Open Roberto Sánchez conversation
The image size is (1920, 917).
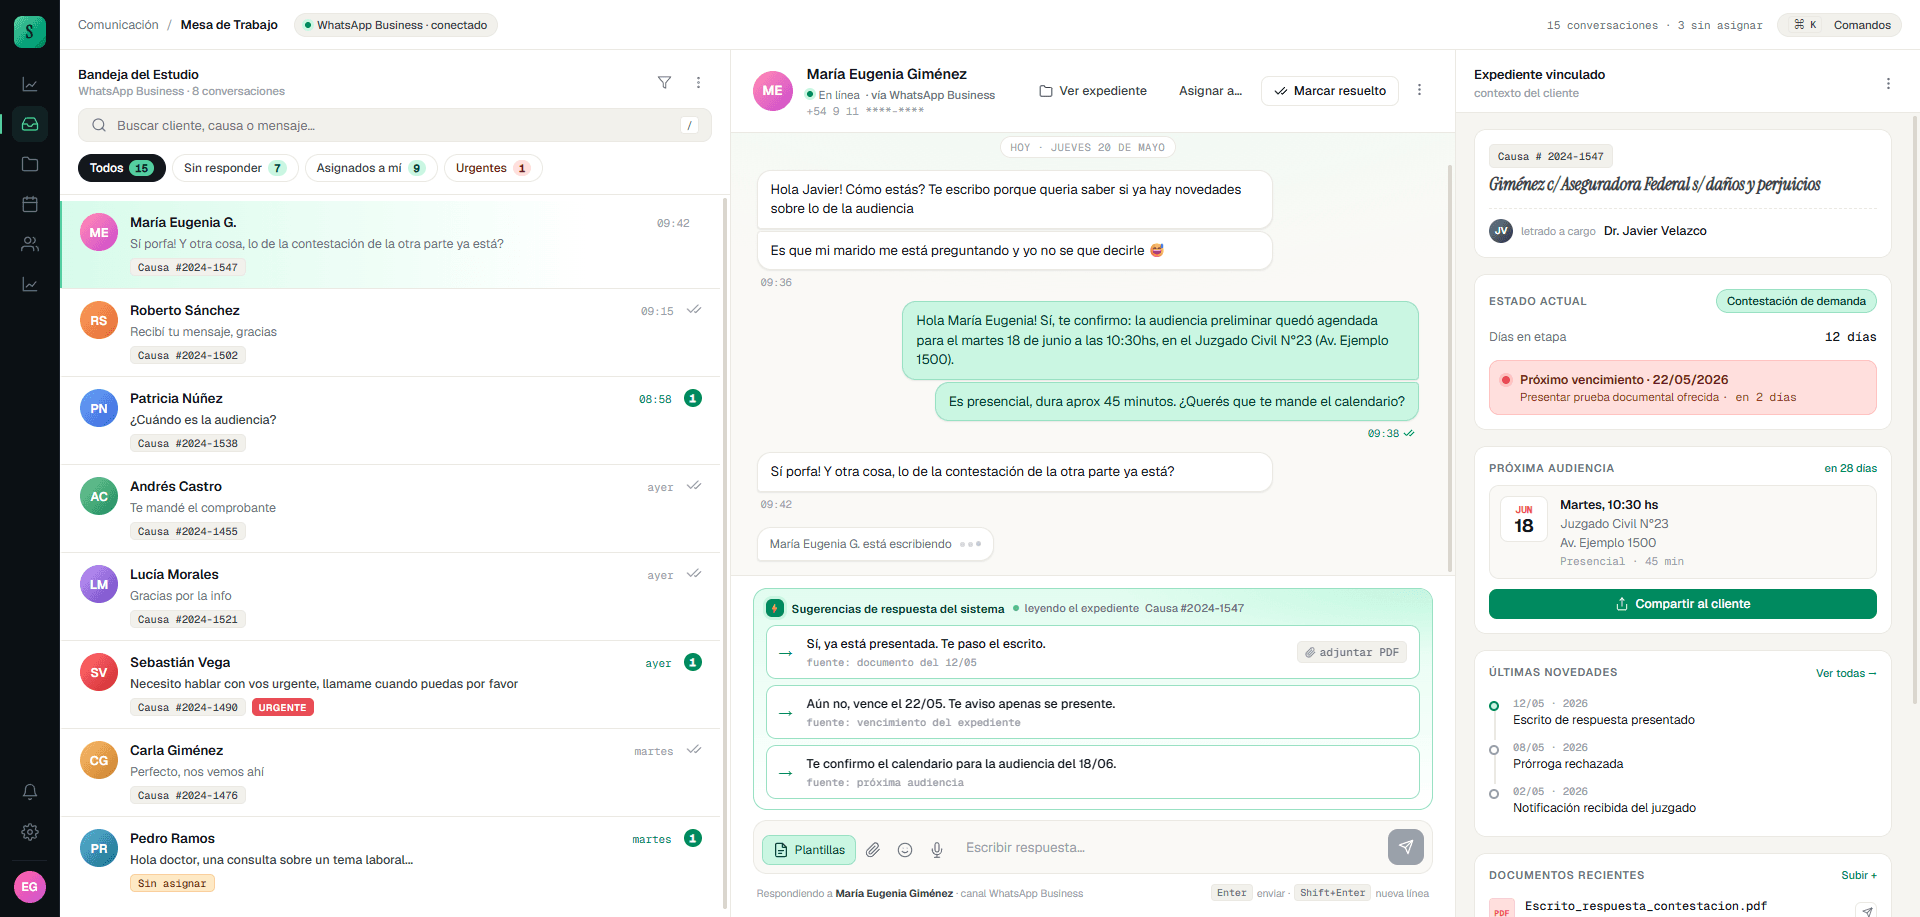point(390,333)
